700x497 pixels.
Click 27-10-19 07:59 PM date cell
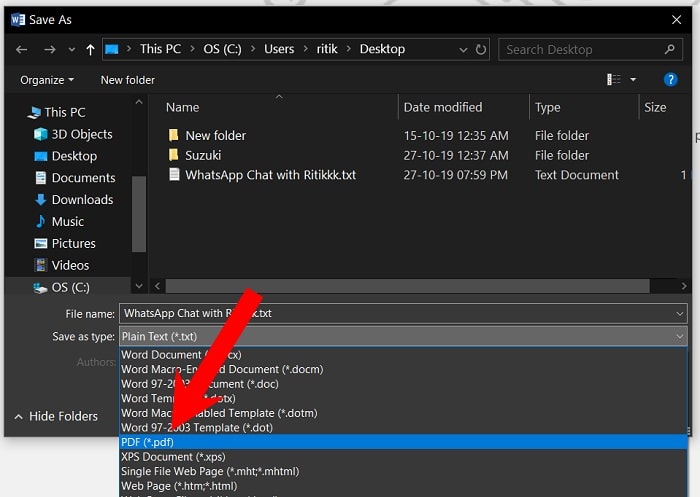pos(455,175)
